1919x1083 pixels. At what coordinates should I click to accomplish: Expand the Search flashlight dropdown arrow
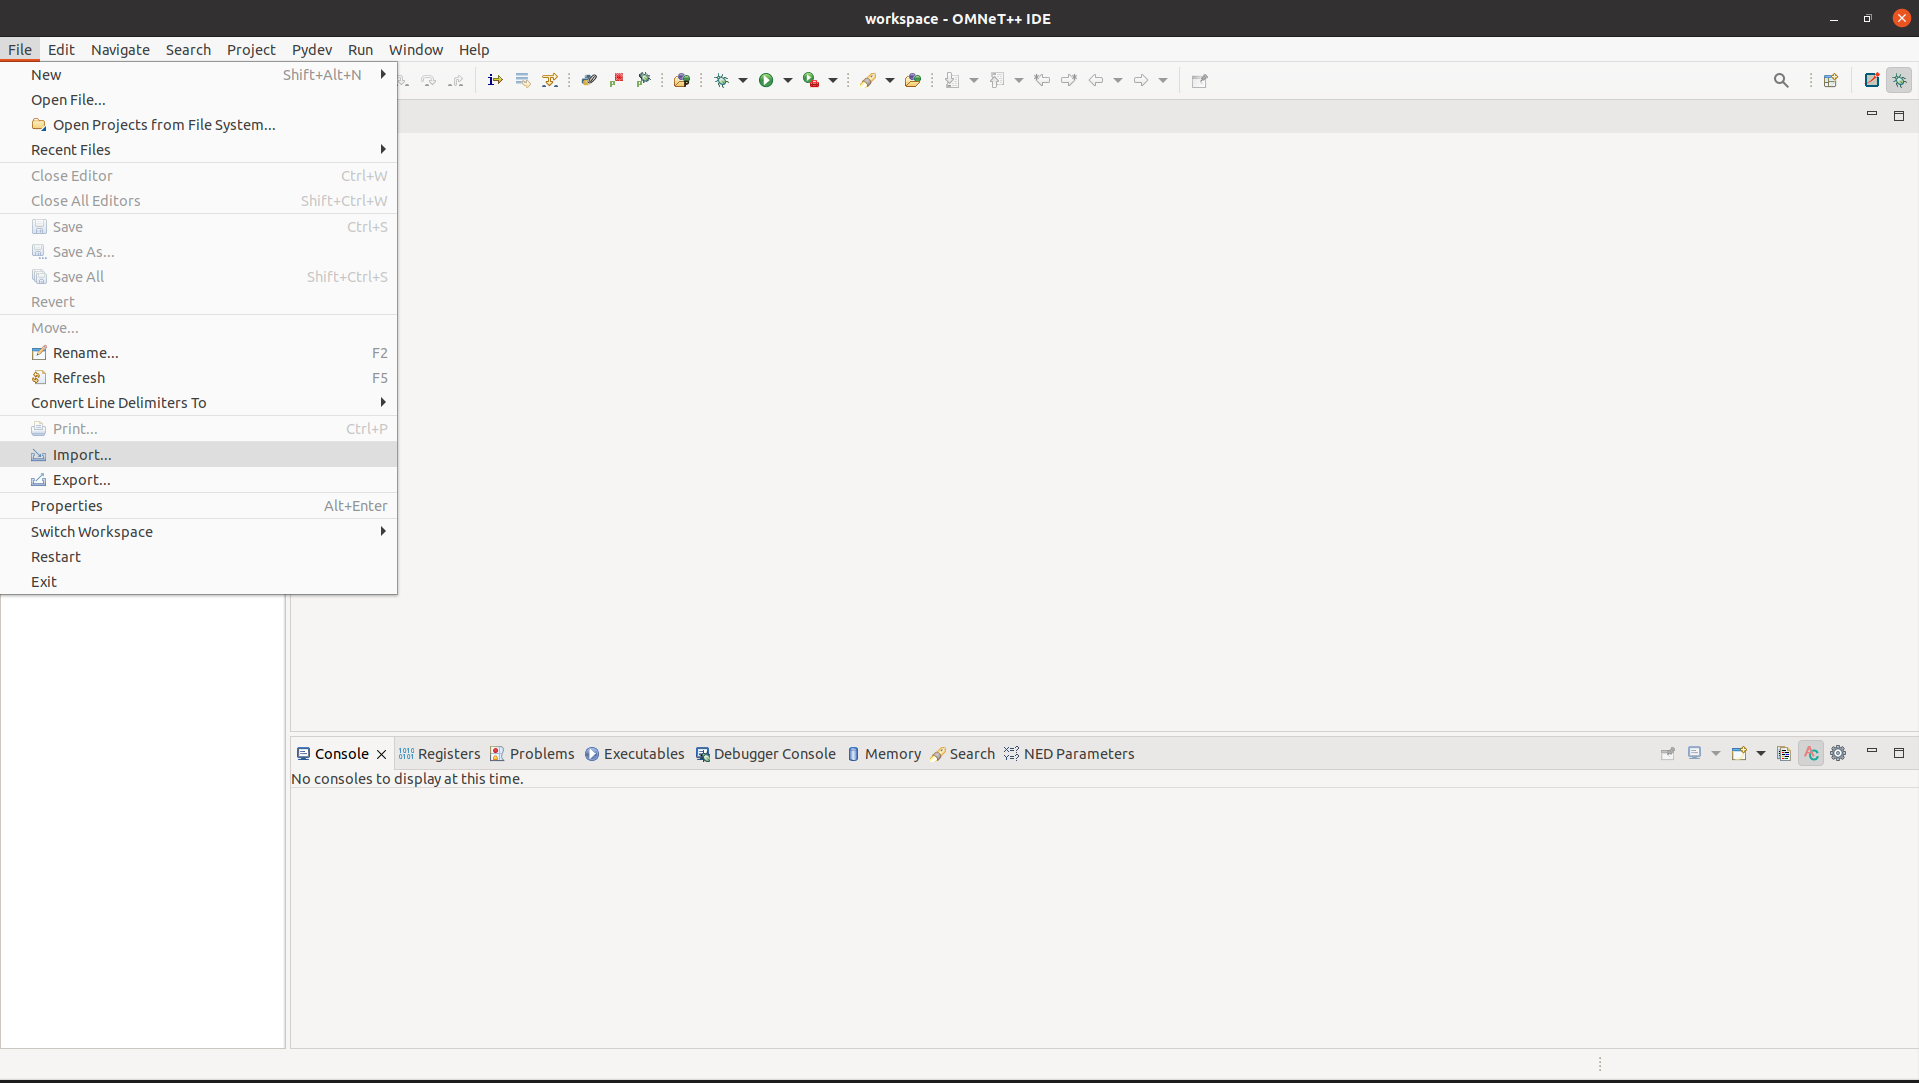(x=890, y=80)
